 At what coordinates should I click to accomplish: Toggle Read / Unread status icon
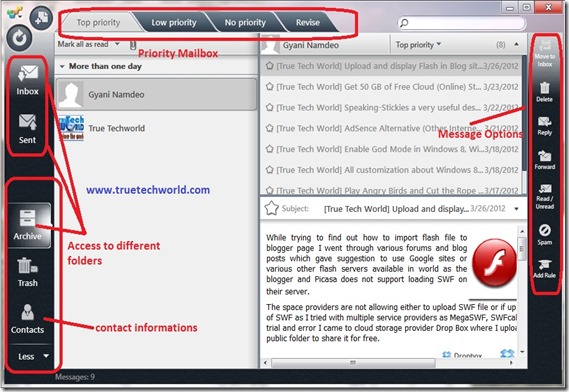pos(544,196)
